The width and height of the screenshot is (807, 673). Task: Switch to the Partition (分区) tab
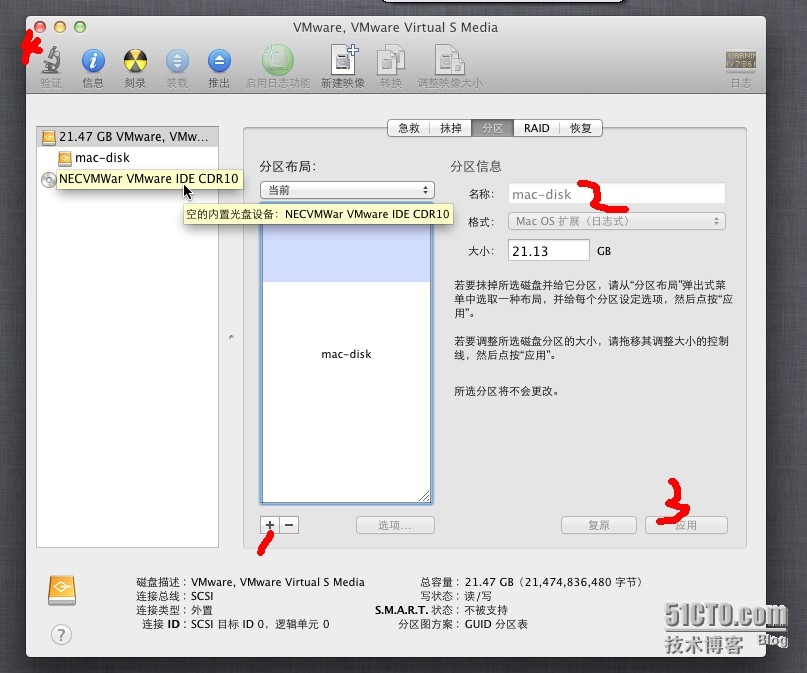(x=493, y=128)
